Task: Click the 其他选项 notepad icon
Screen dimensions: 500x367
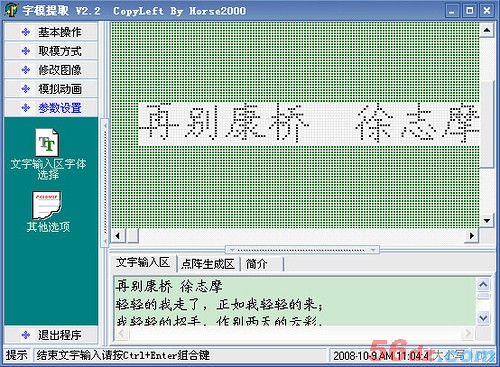Action: pos(46,205)
